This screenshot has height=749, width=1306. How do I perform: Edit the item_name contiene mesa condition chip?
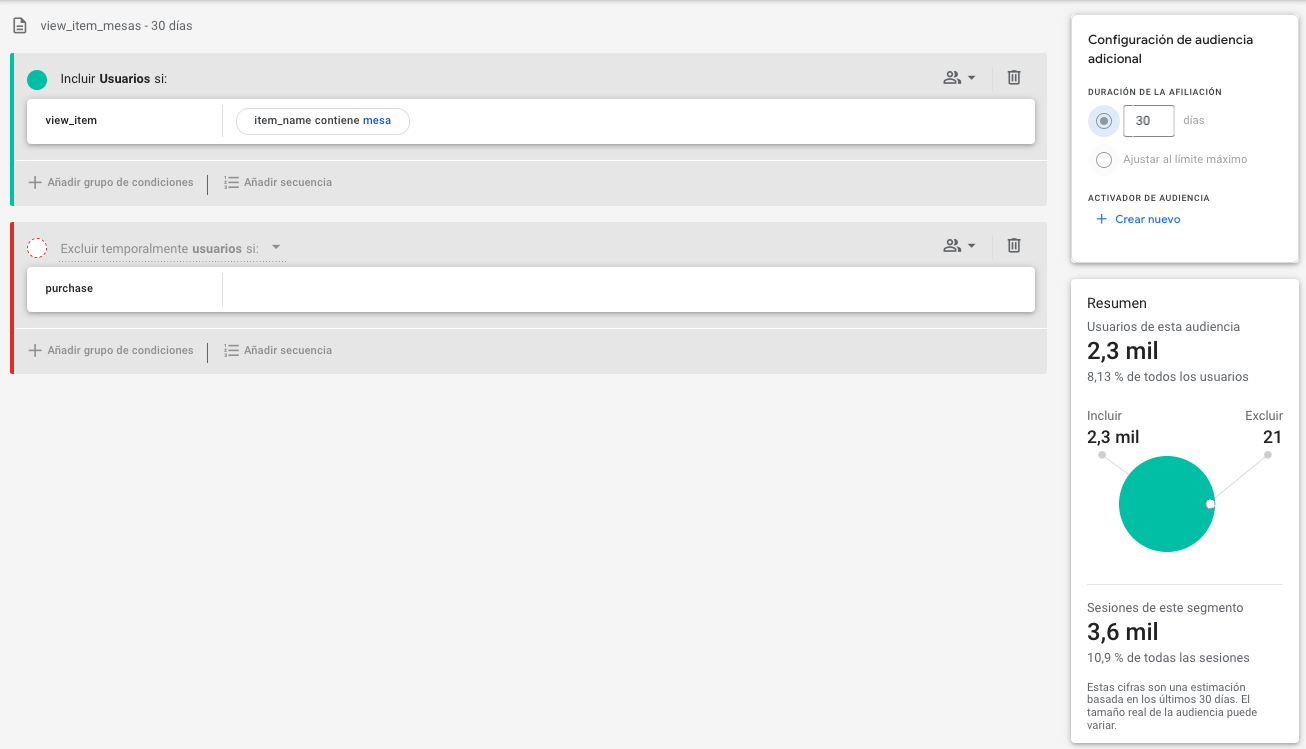(322, 120)
